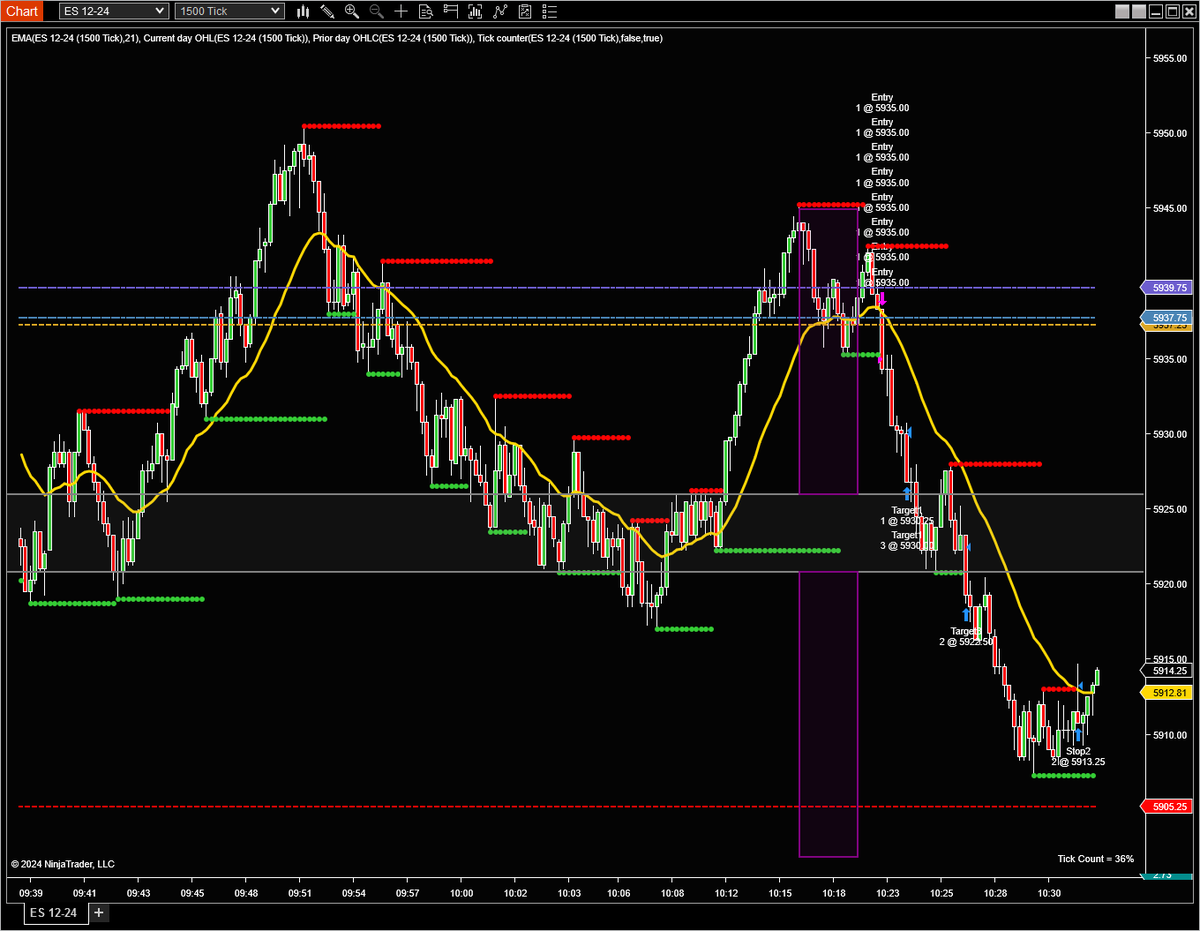Click the 5925.00 price axis label
The height and width of the screenshot is (931, 1200).
point(1168,510)
